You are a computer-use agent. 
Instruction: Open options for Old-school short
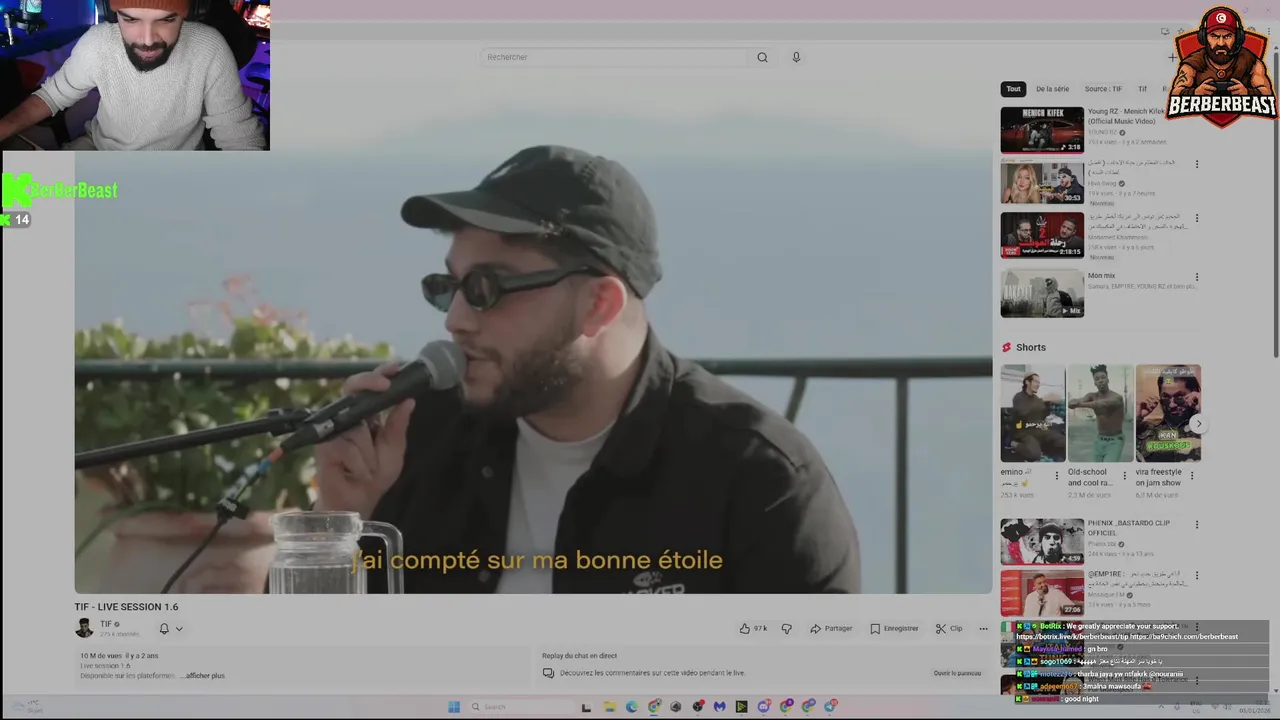1124,476
